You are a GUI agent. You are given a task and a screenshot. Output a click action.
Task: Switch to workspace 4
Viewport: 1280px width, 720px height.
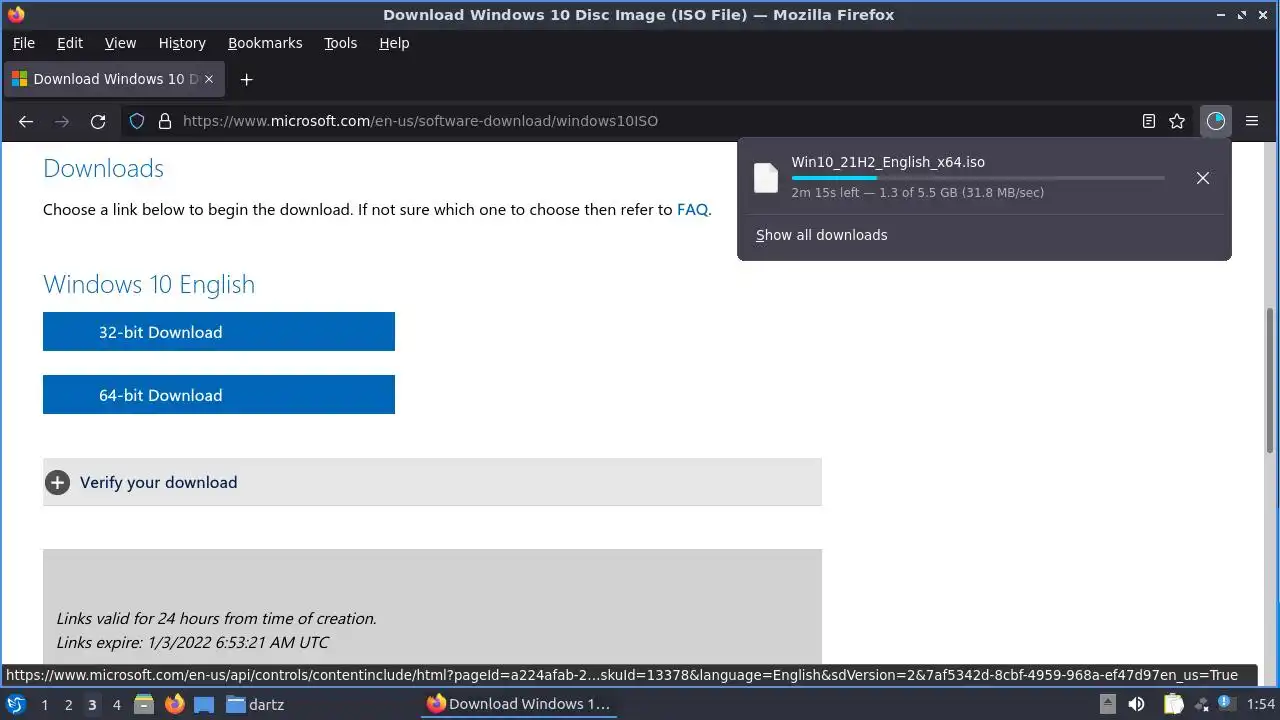point(116,705)
